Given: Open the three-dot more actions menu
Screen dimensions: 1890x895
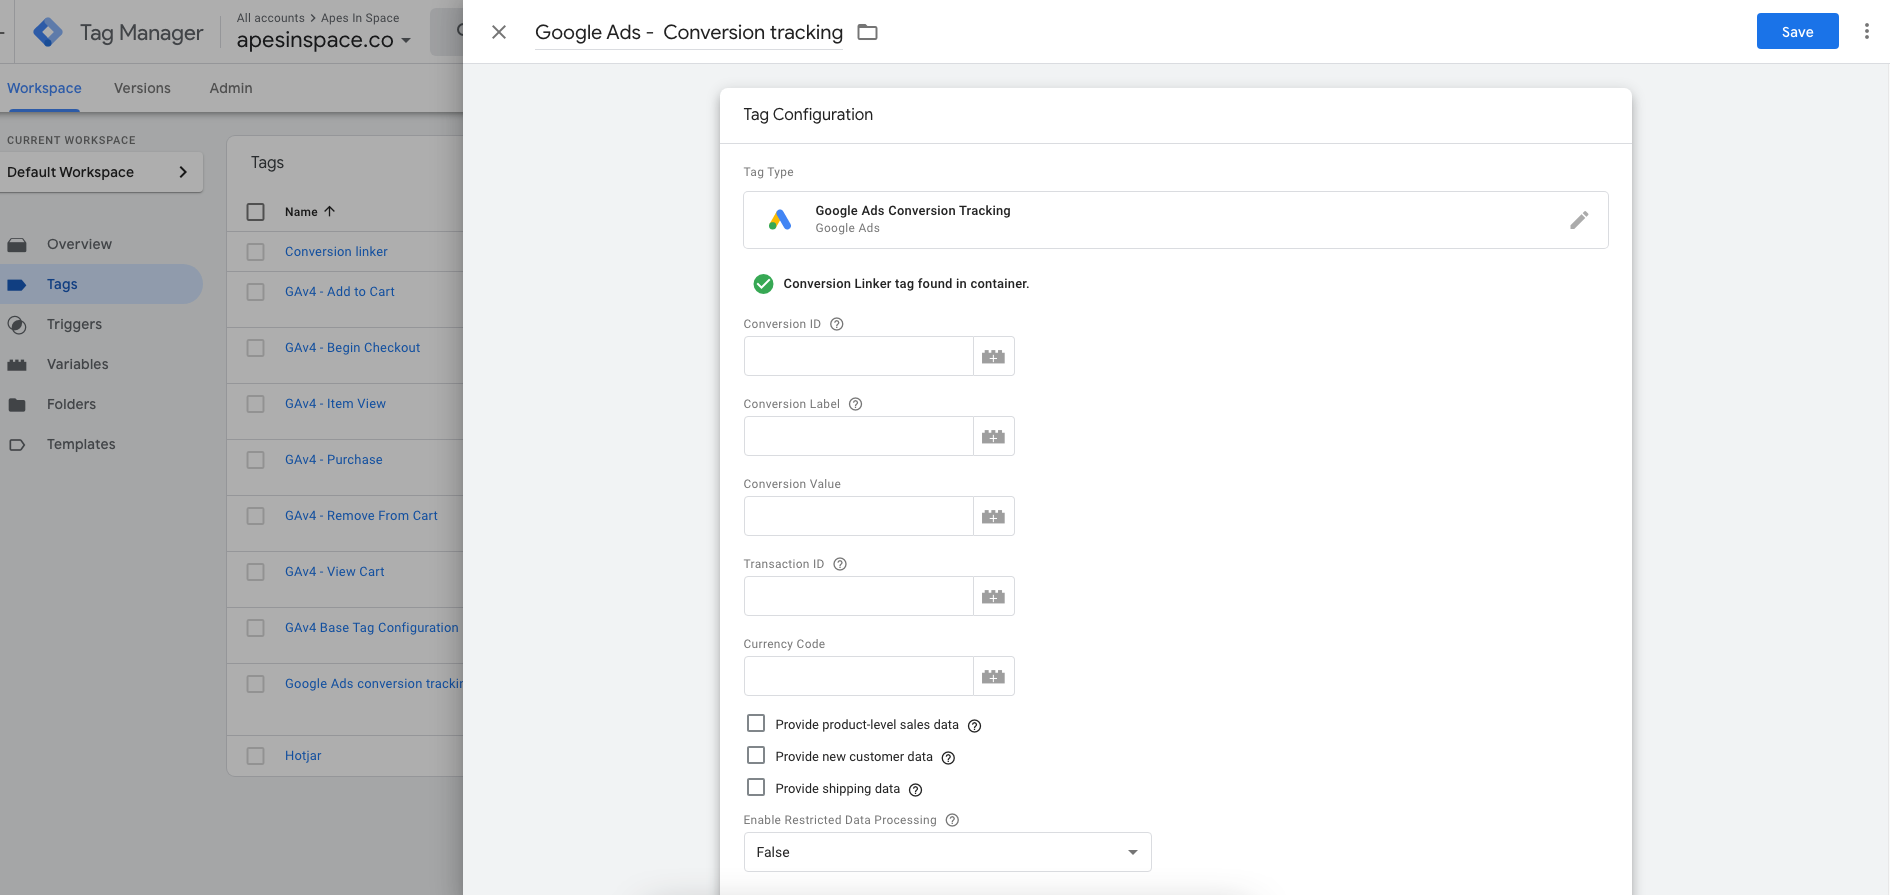Looking at the screenshot, I should click(x=1866, y=31).
